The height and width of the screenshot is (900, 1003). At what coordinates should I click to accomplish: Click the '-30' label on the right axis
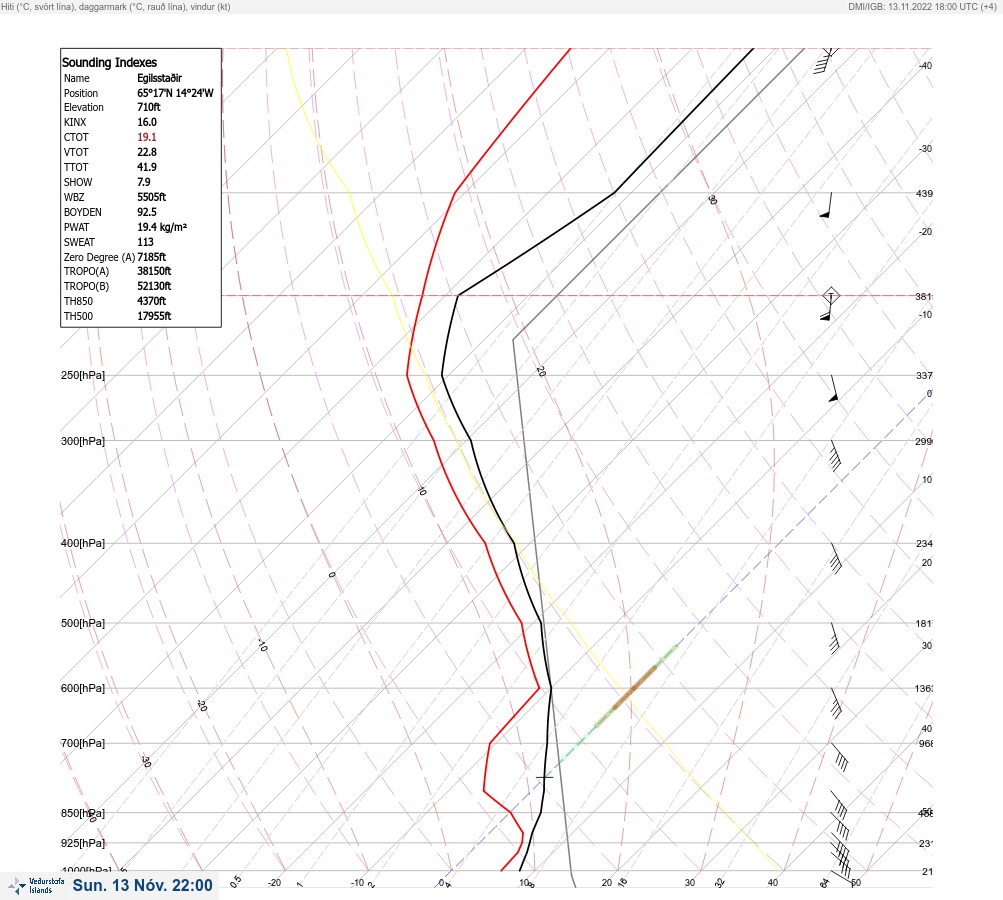(x=925, y=148)
